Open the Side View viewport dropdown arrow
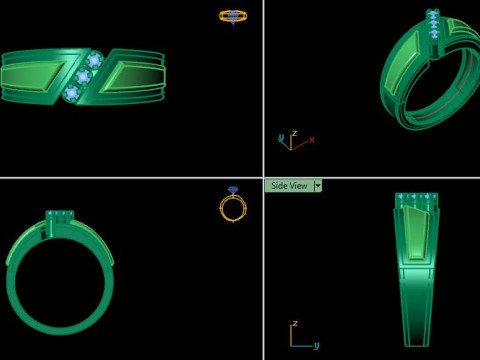Image resolution: width=480 pixels, height=360 pixels. click(x=318, y=186)
